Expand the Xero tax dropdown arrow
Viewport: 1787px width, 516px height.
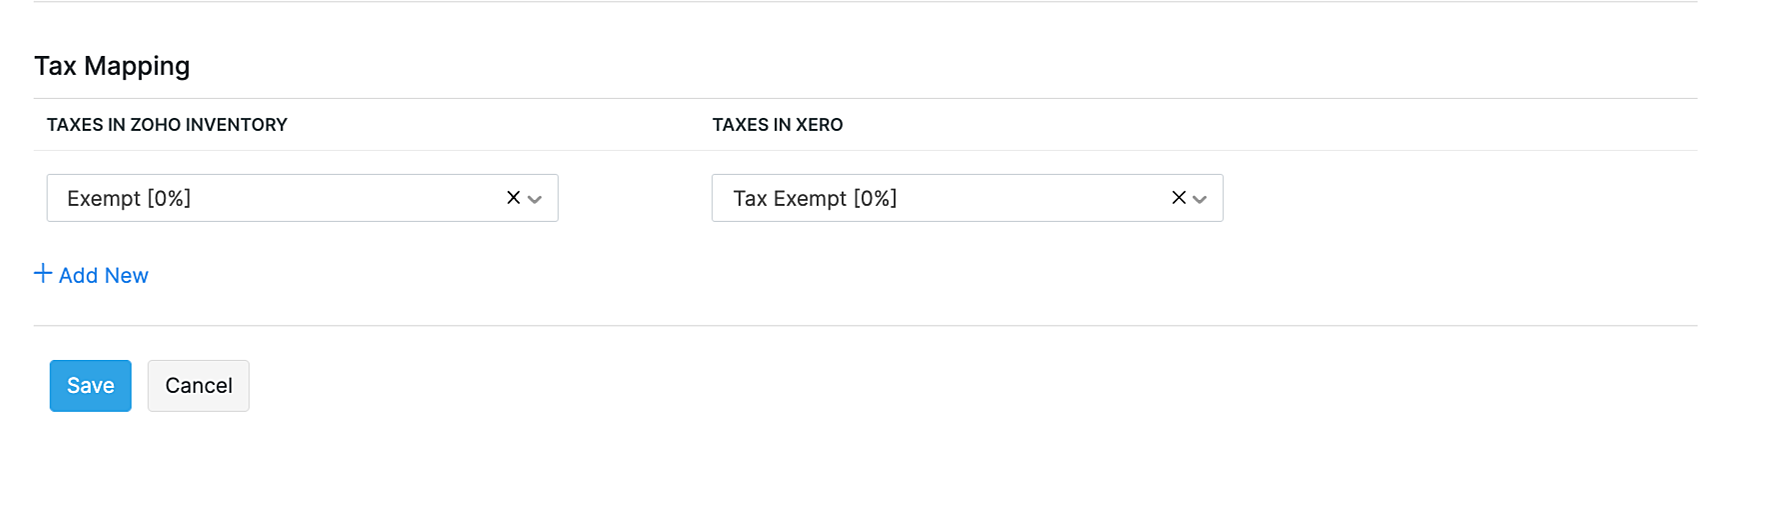(1200, 199)
